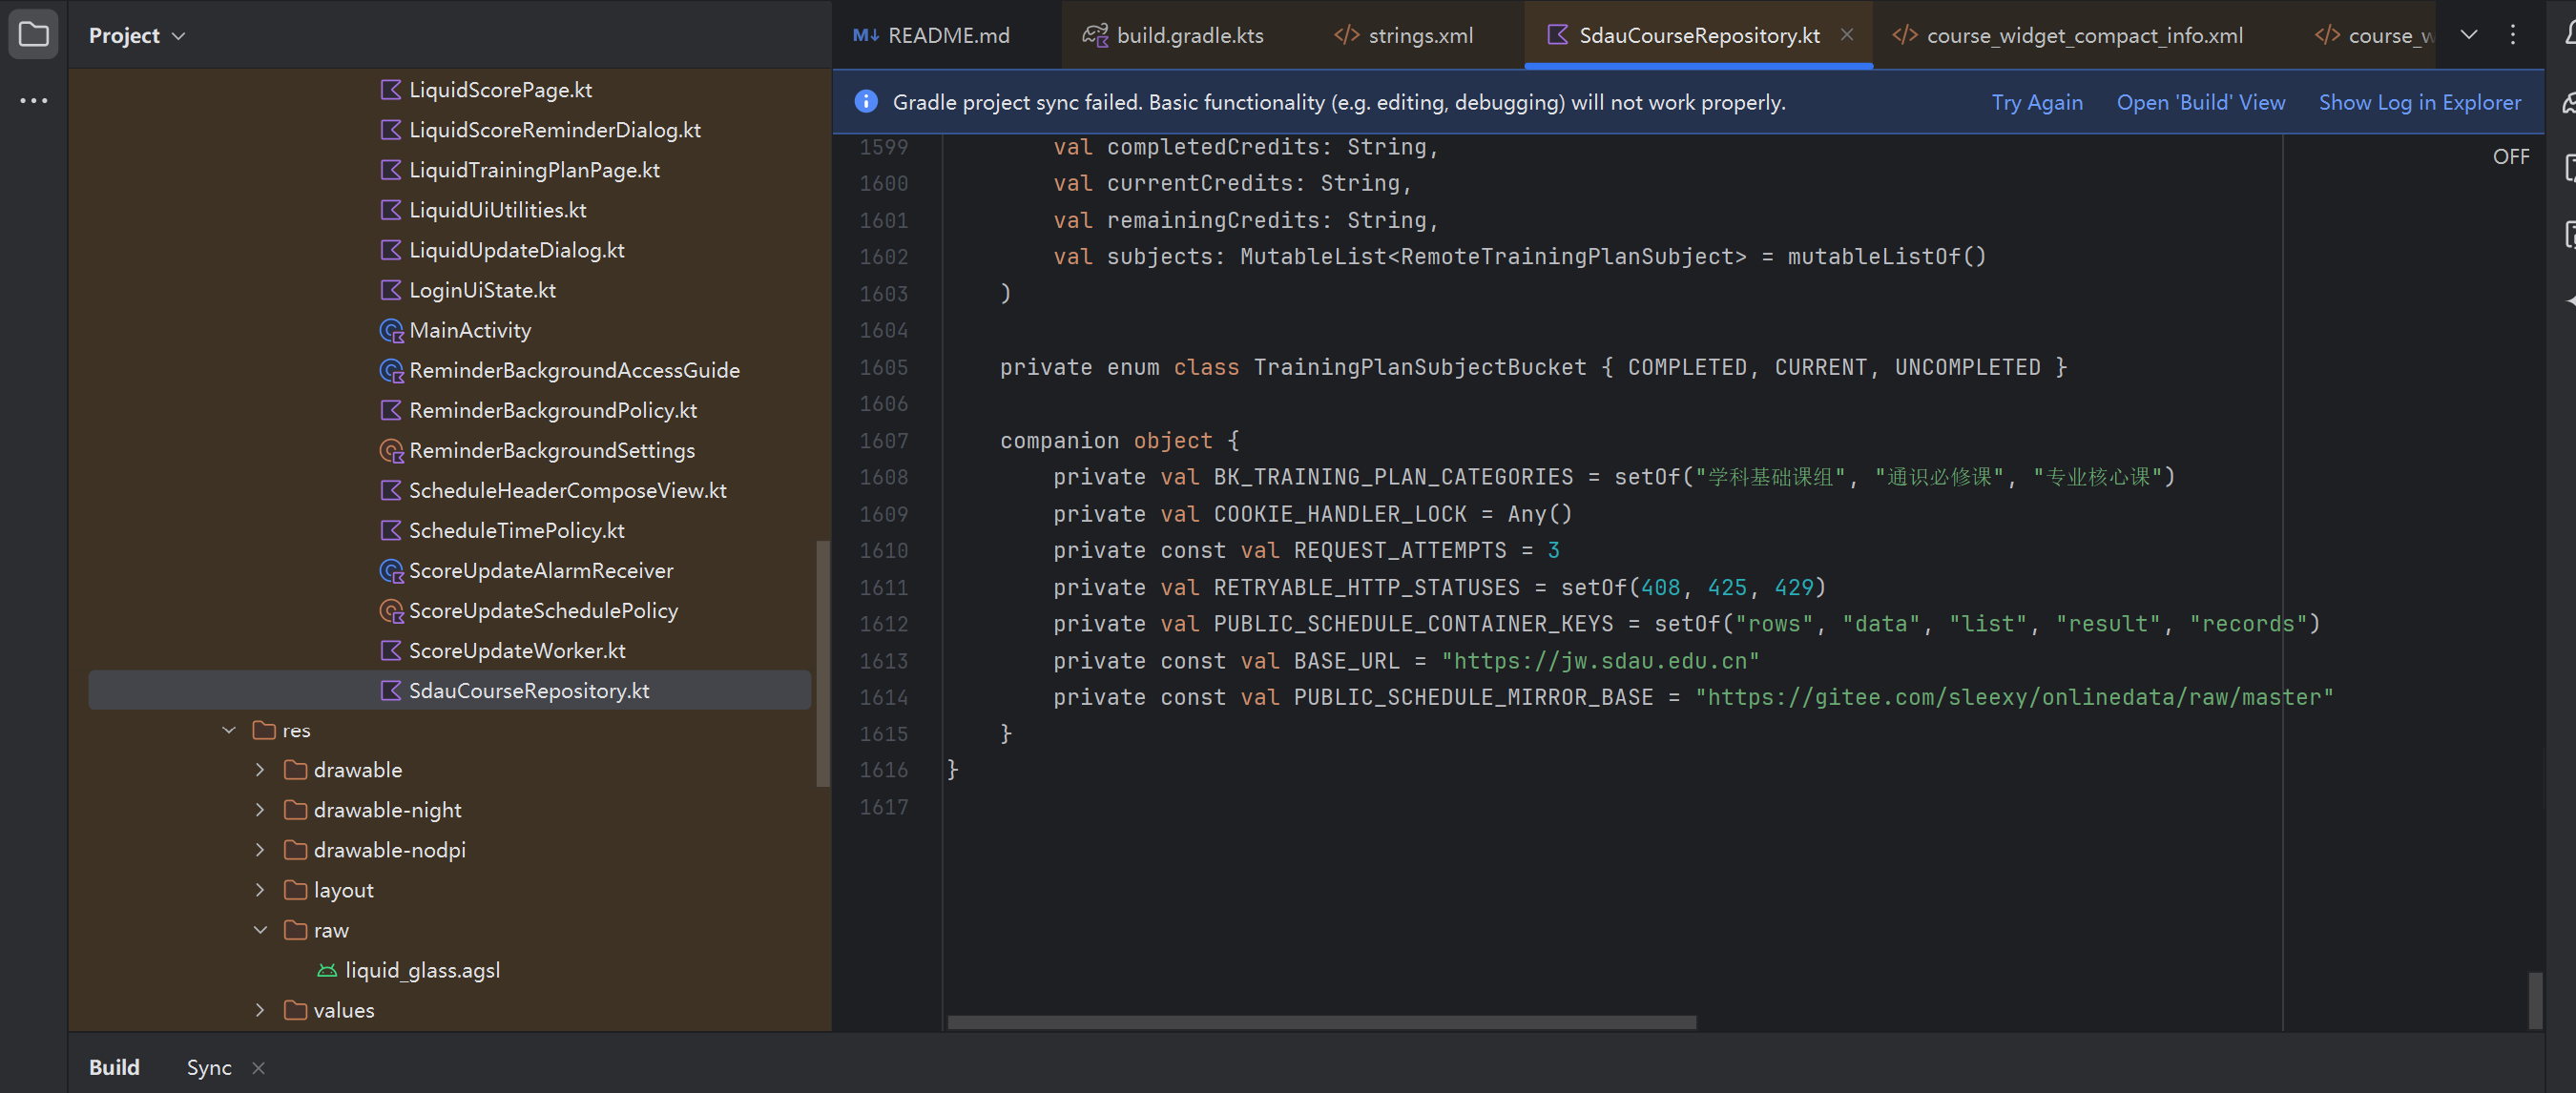Click the icon beside ReminderBackgroundSettings
The image size is (2576, 1093).
point(391,451)
